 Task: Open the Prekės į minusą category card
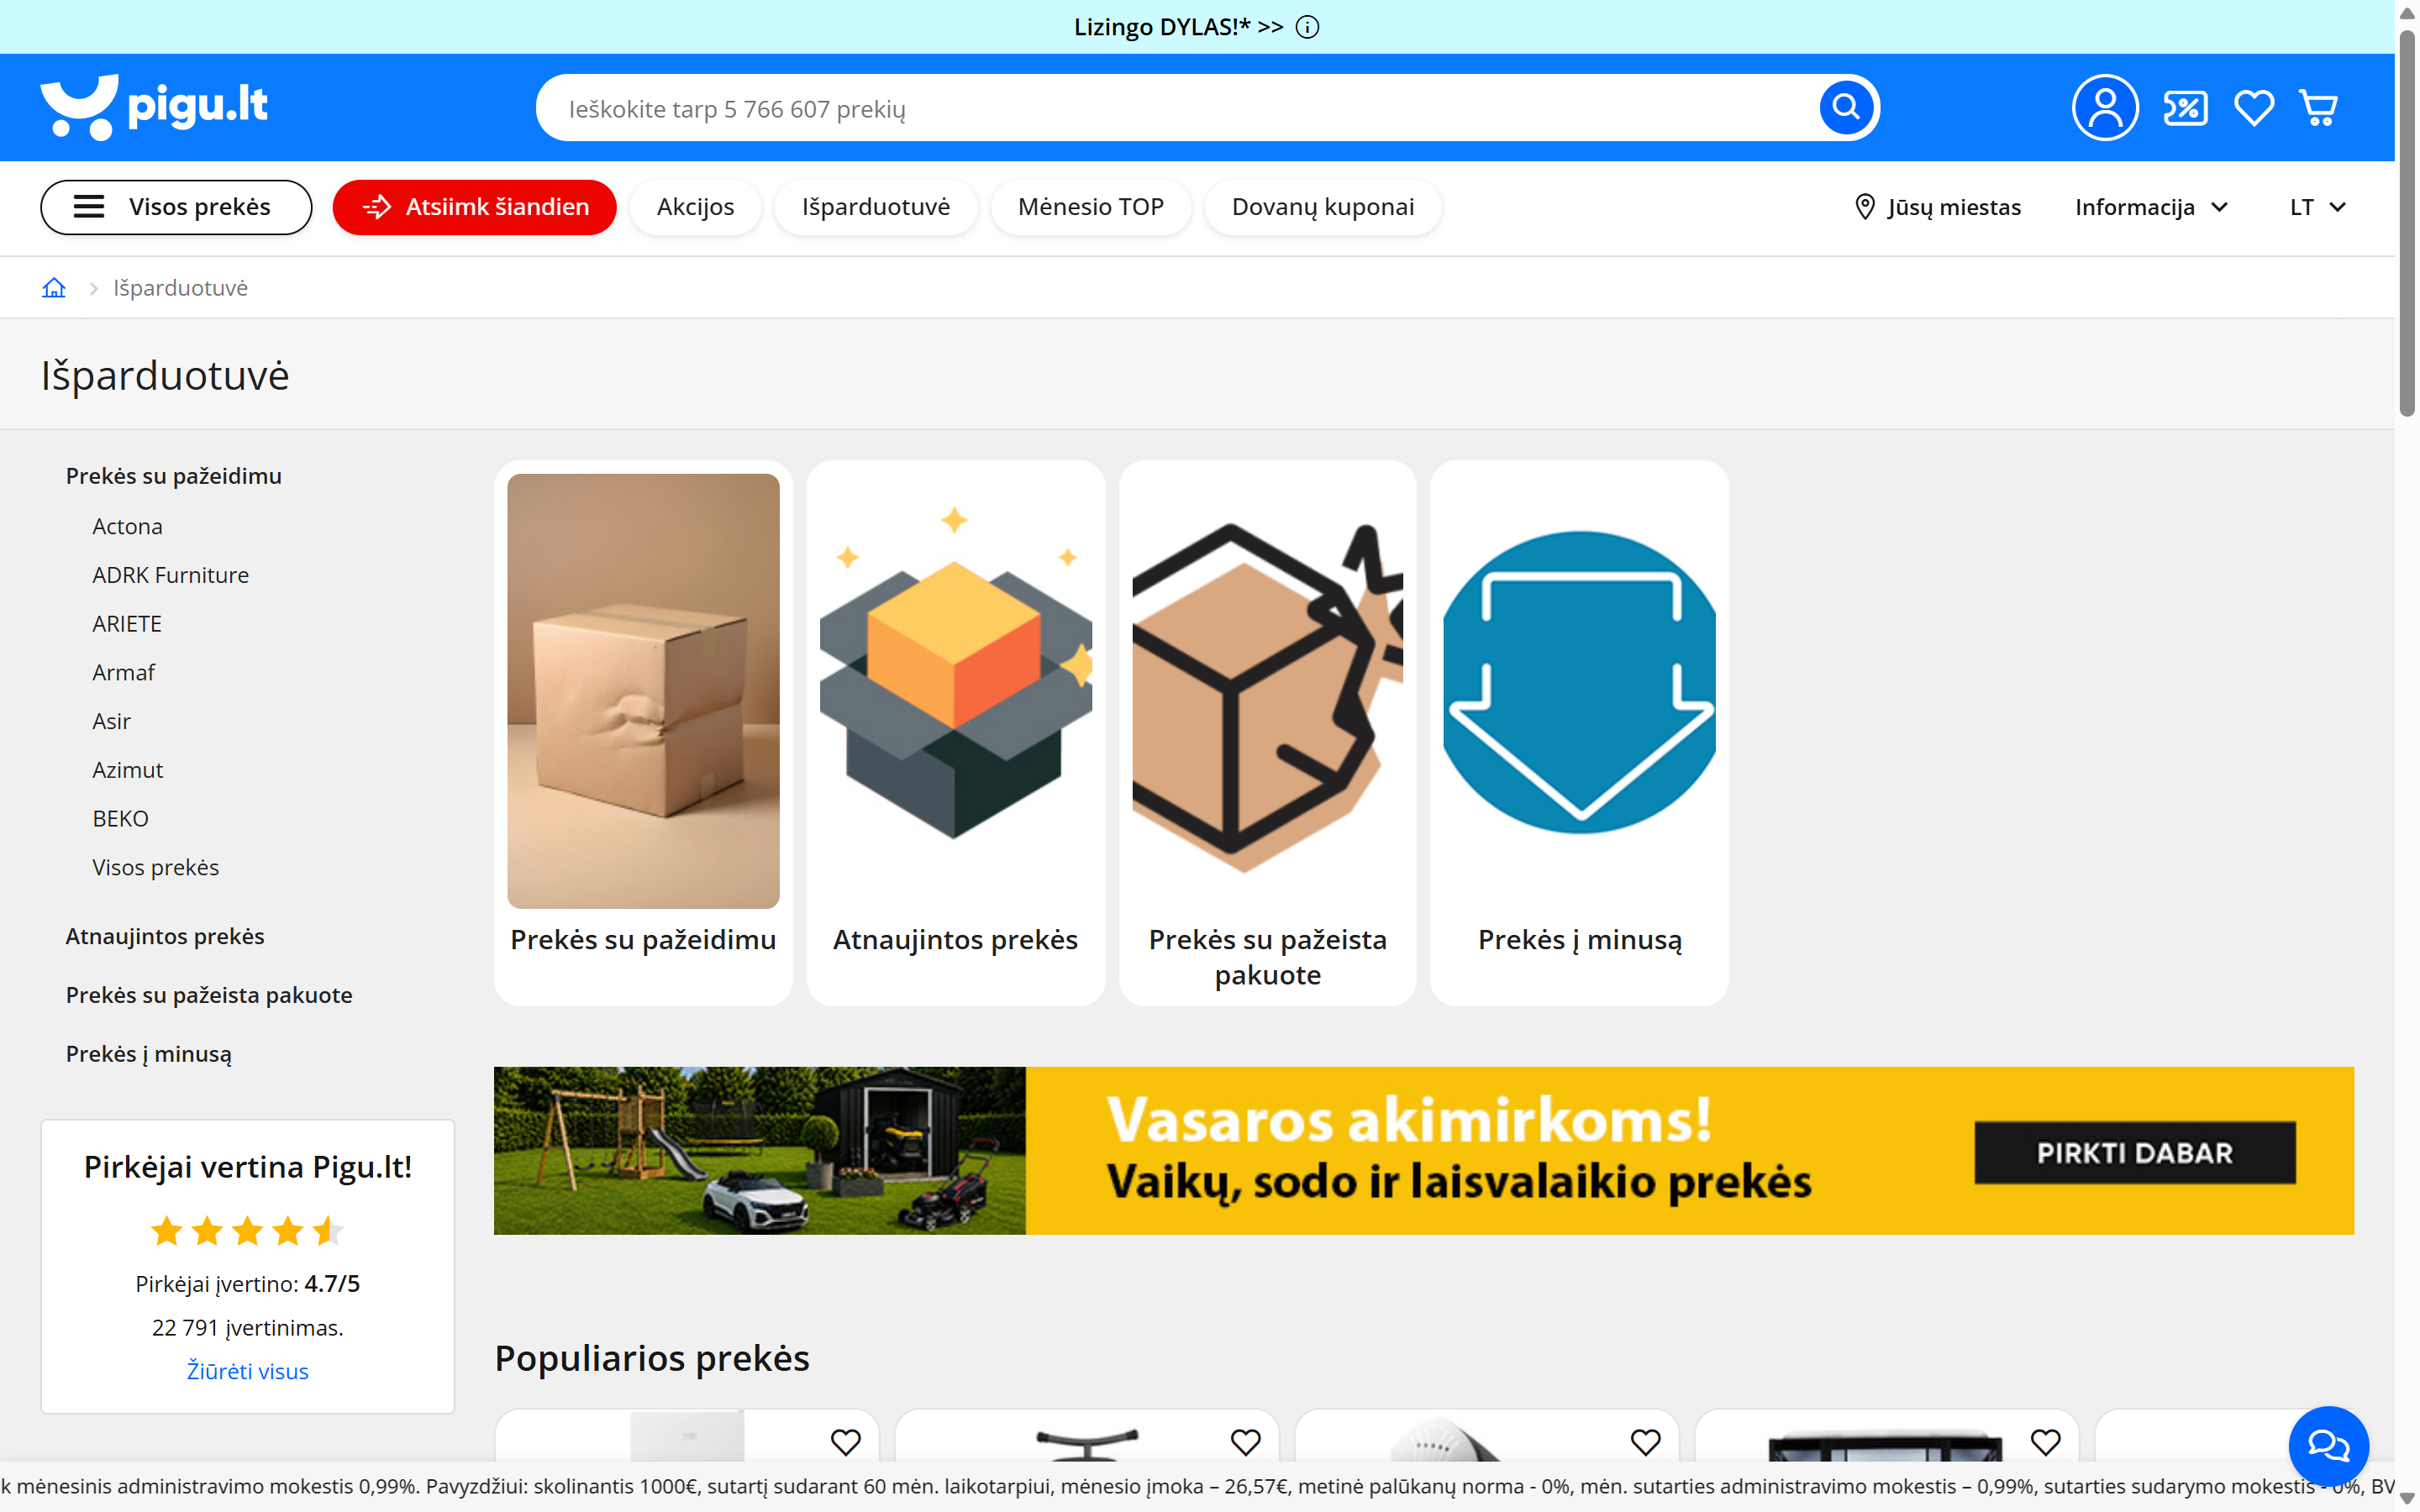point(1579,733)
